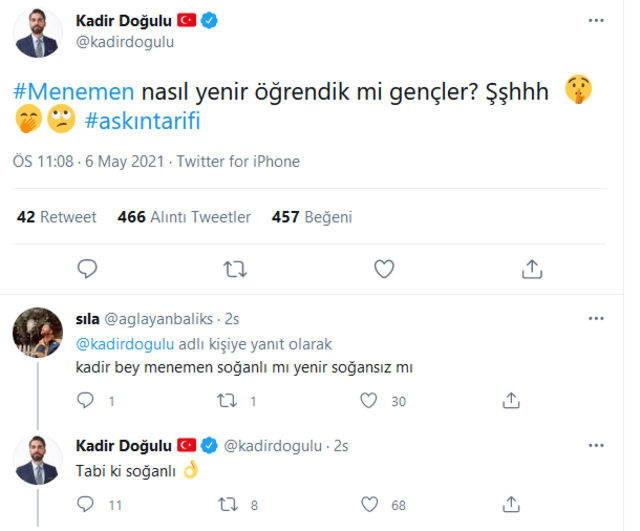Reply to the main Menemen tweet
This screenshot has width=640, height=531.
point(87,268)
